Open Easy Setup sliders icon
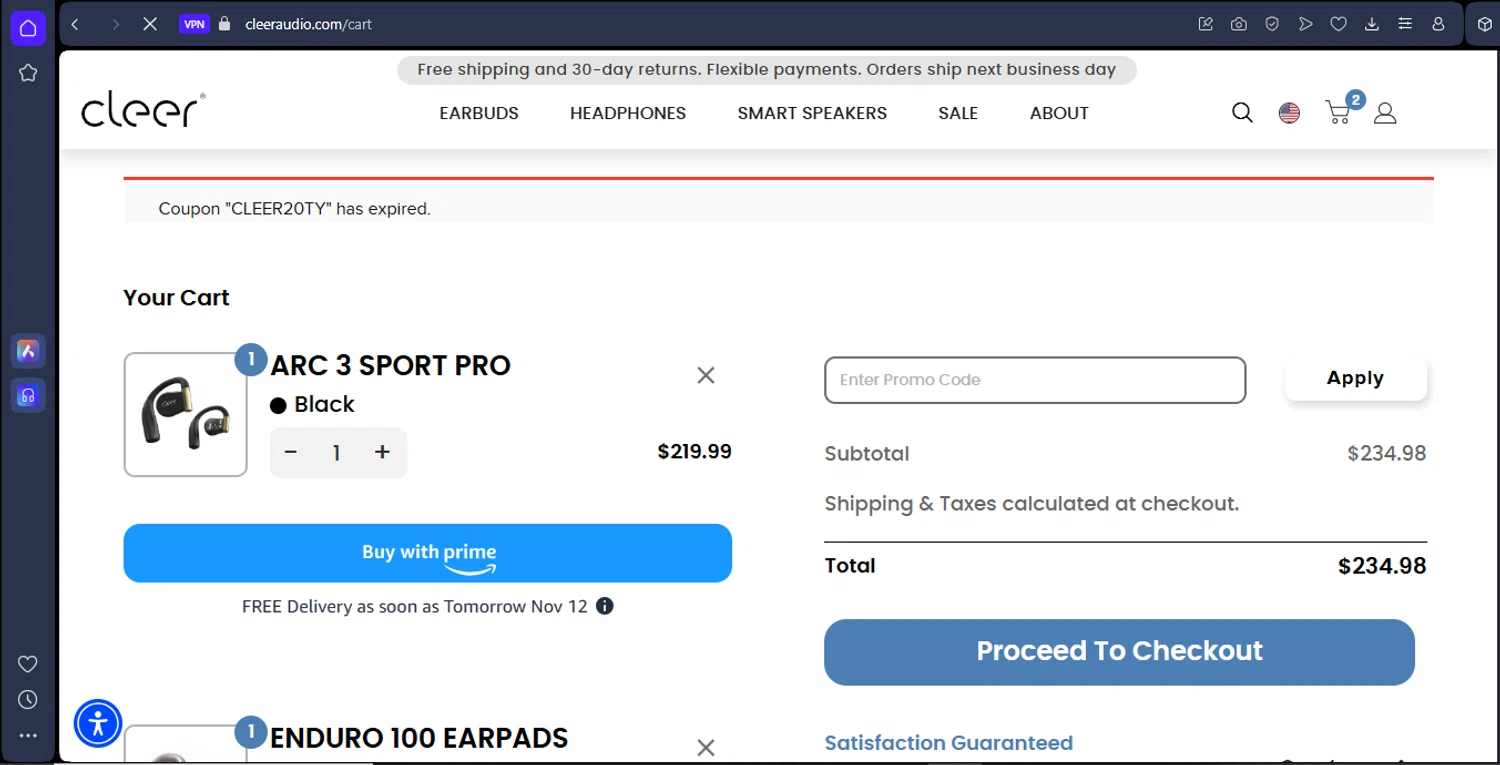The image size is (1500, 765). [x=1405, y=24]
